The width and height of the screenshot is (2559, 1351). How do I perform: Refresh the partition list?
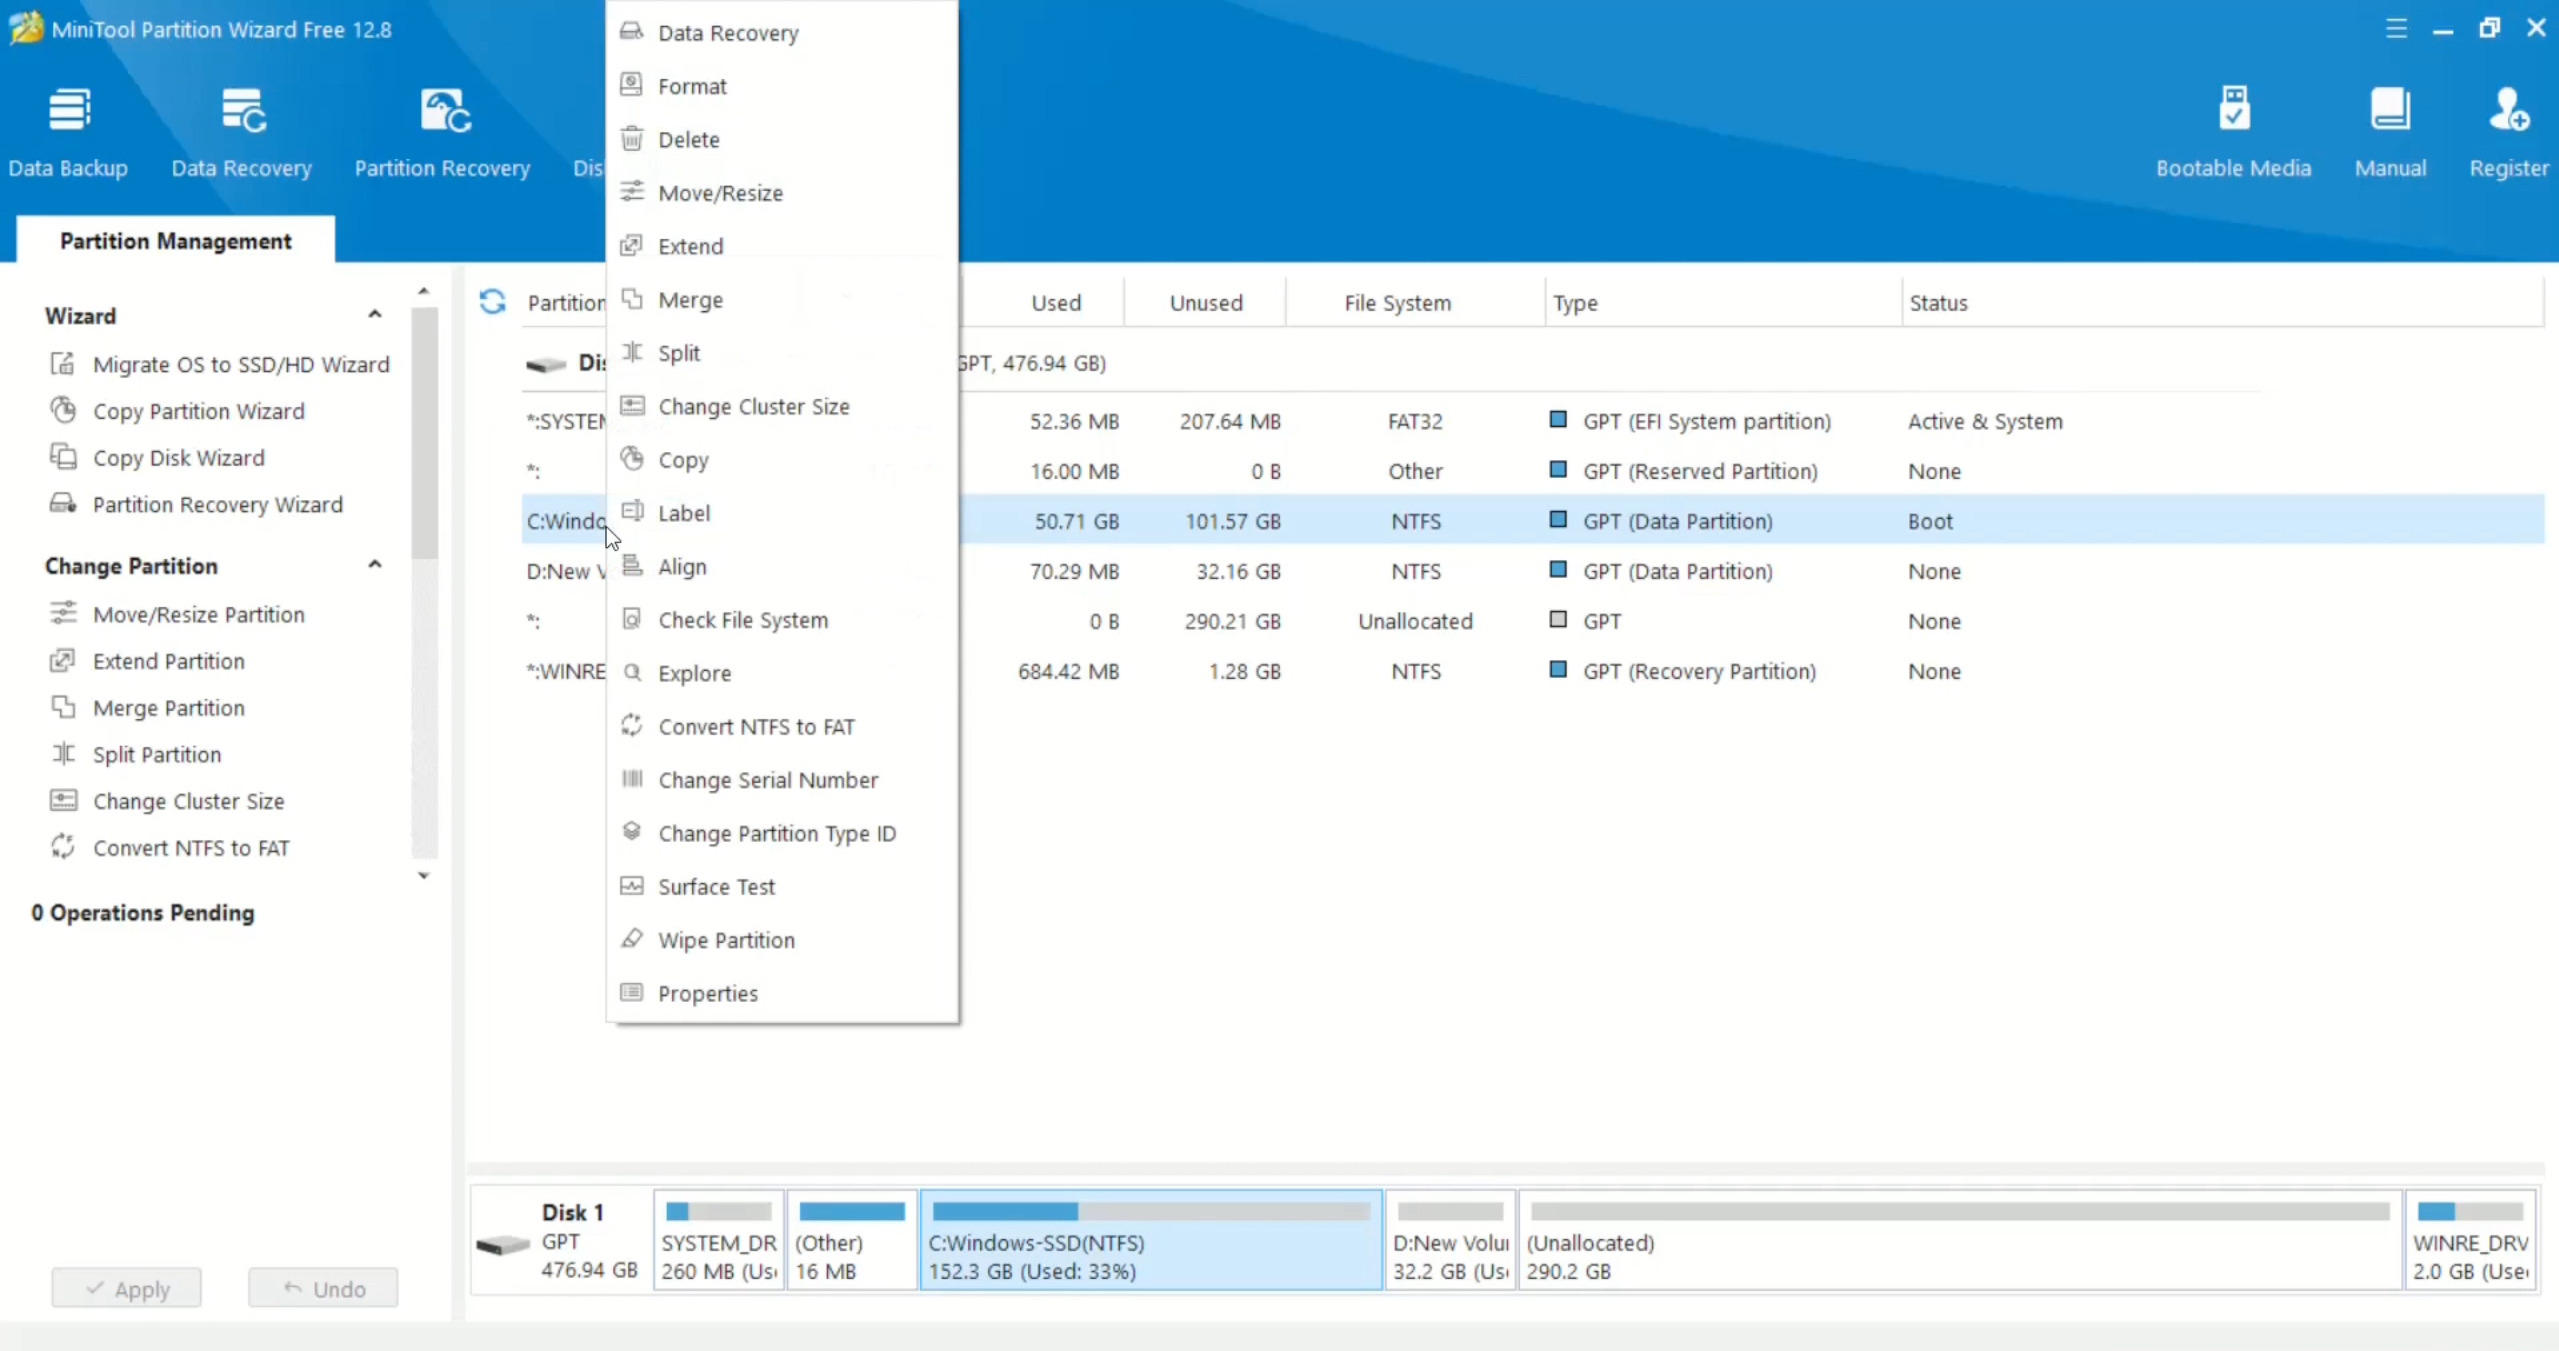[x=492, y=302]
